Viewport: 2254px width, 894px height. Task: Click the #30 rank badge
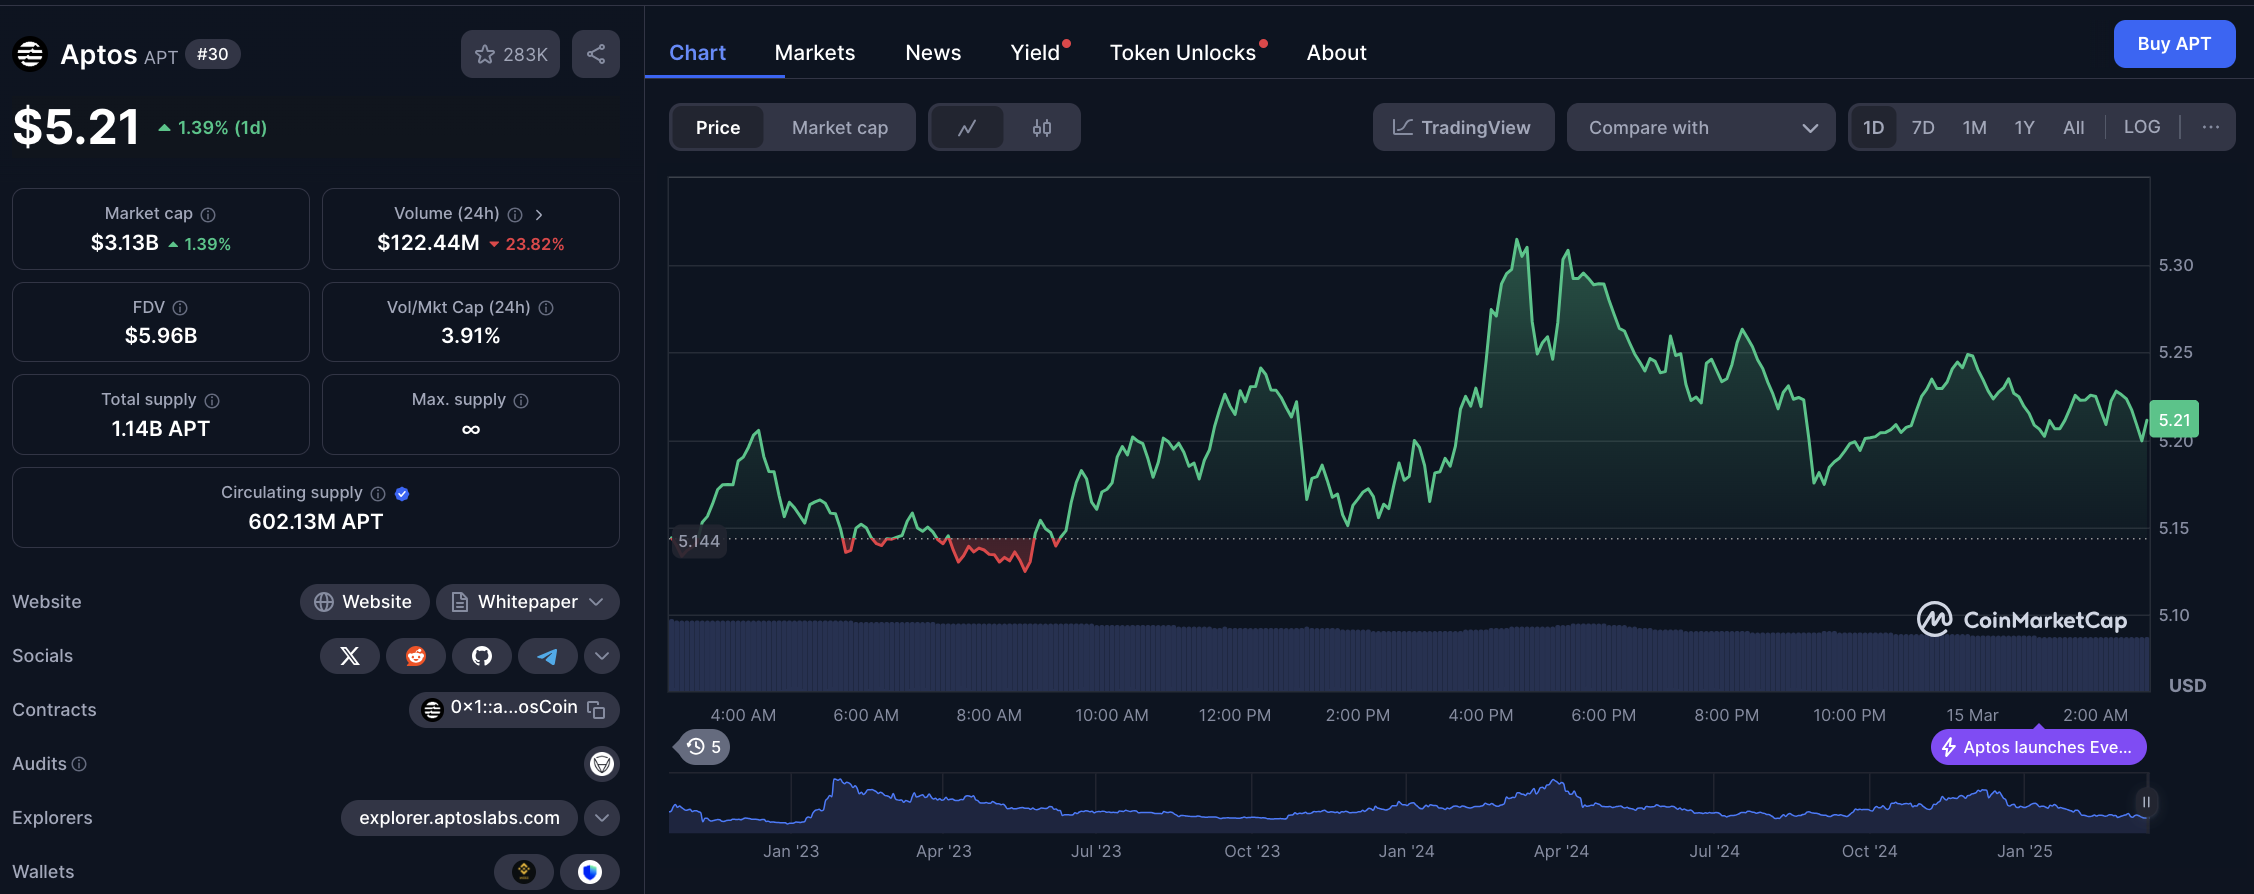(x=213, y=54)
